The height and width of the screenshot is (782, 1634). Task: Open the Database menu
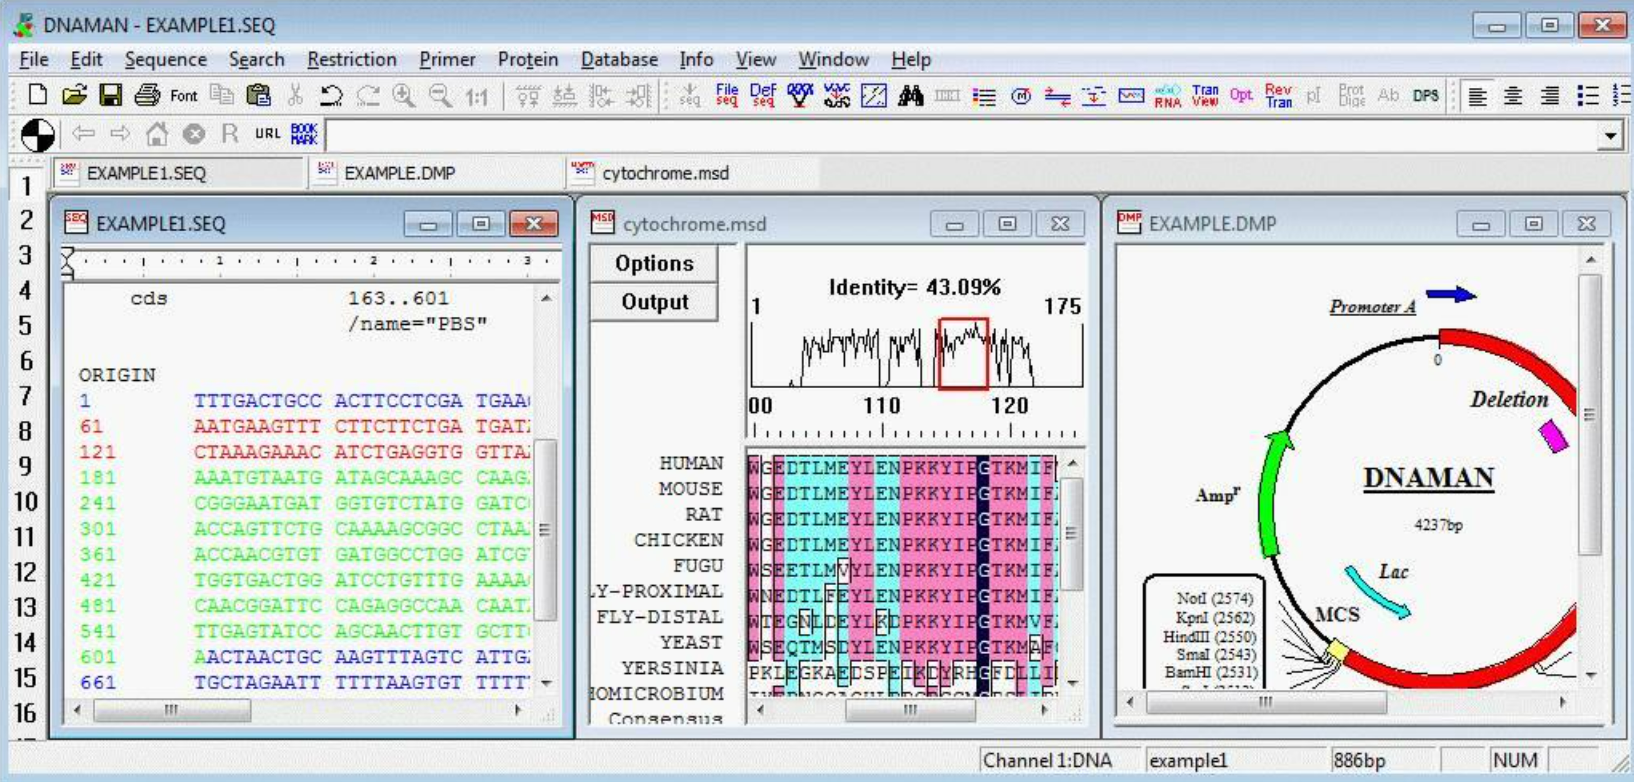tap(619, 60)
